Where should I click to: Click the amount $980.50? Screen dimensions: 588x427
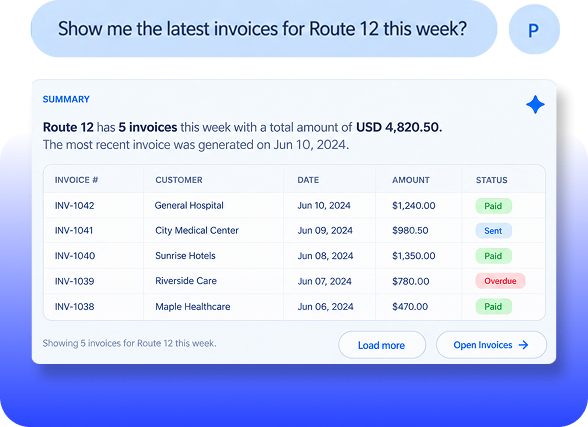[x=410, y=230]
